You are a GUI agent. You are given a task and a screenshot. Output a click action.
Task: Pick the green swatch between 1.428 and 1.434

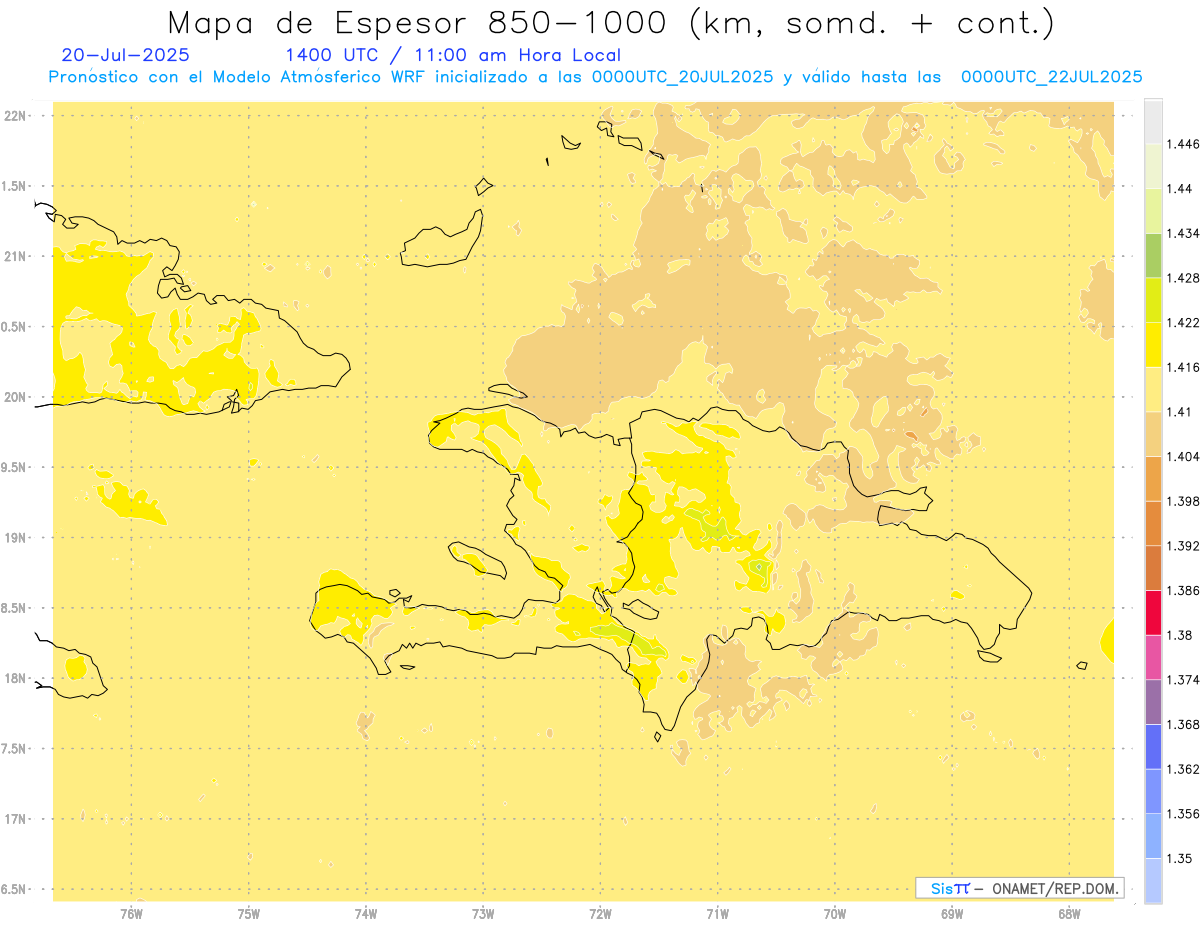1153,256
